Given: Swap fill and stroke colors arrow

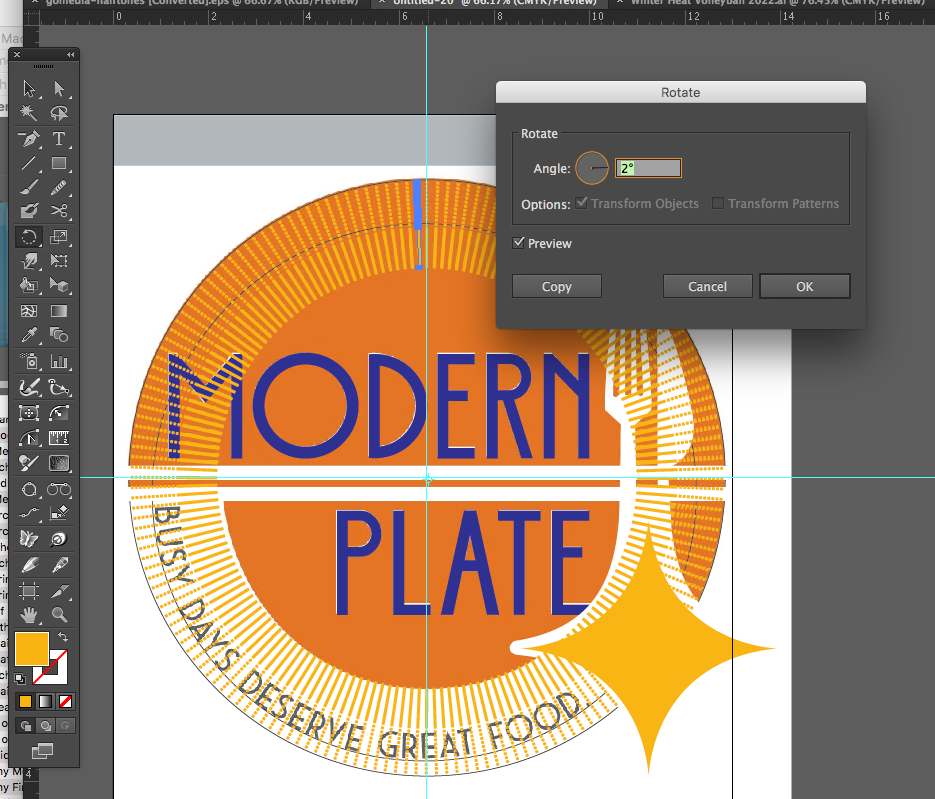Looking at the screenshot, I should pos(63,636).
